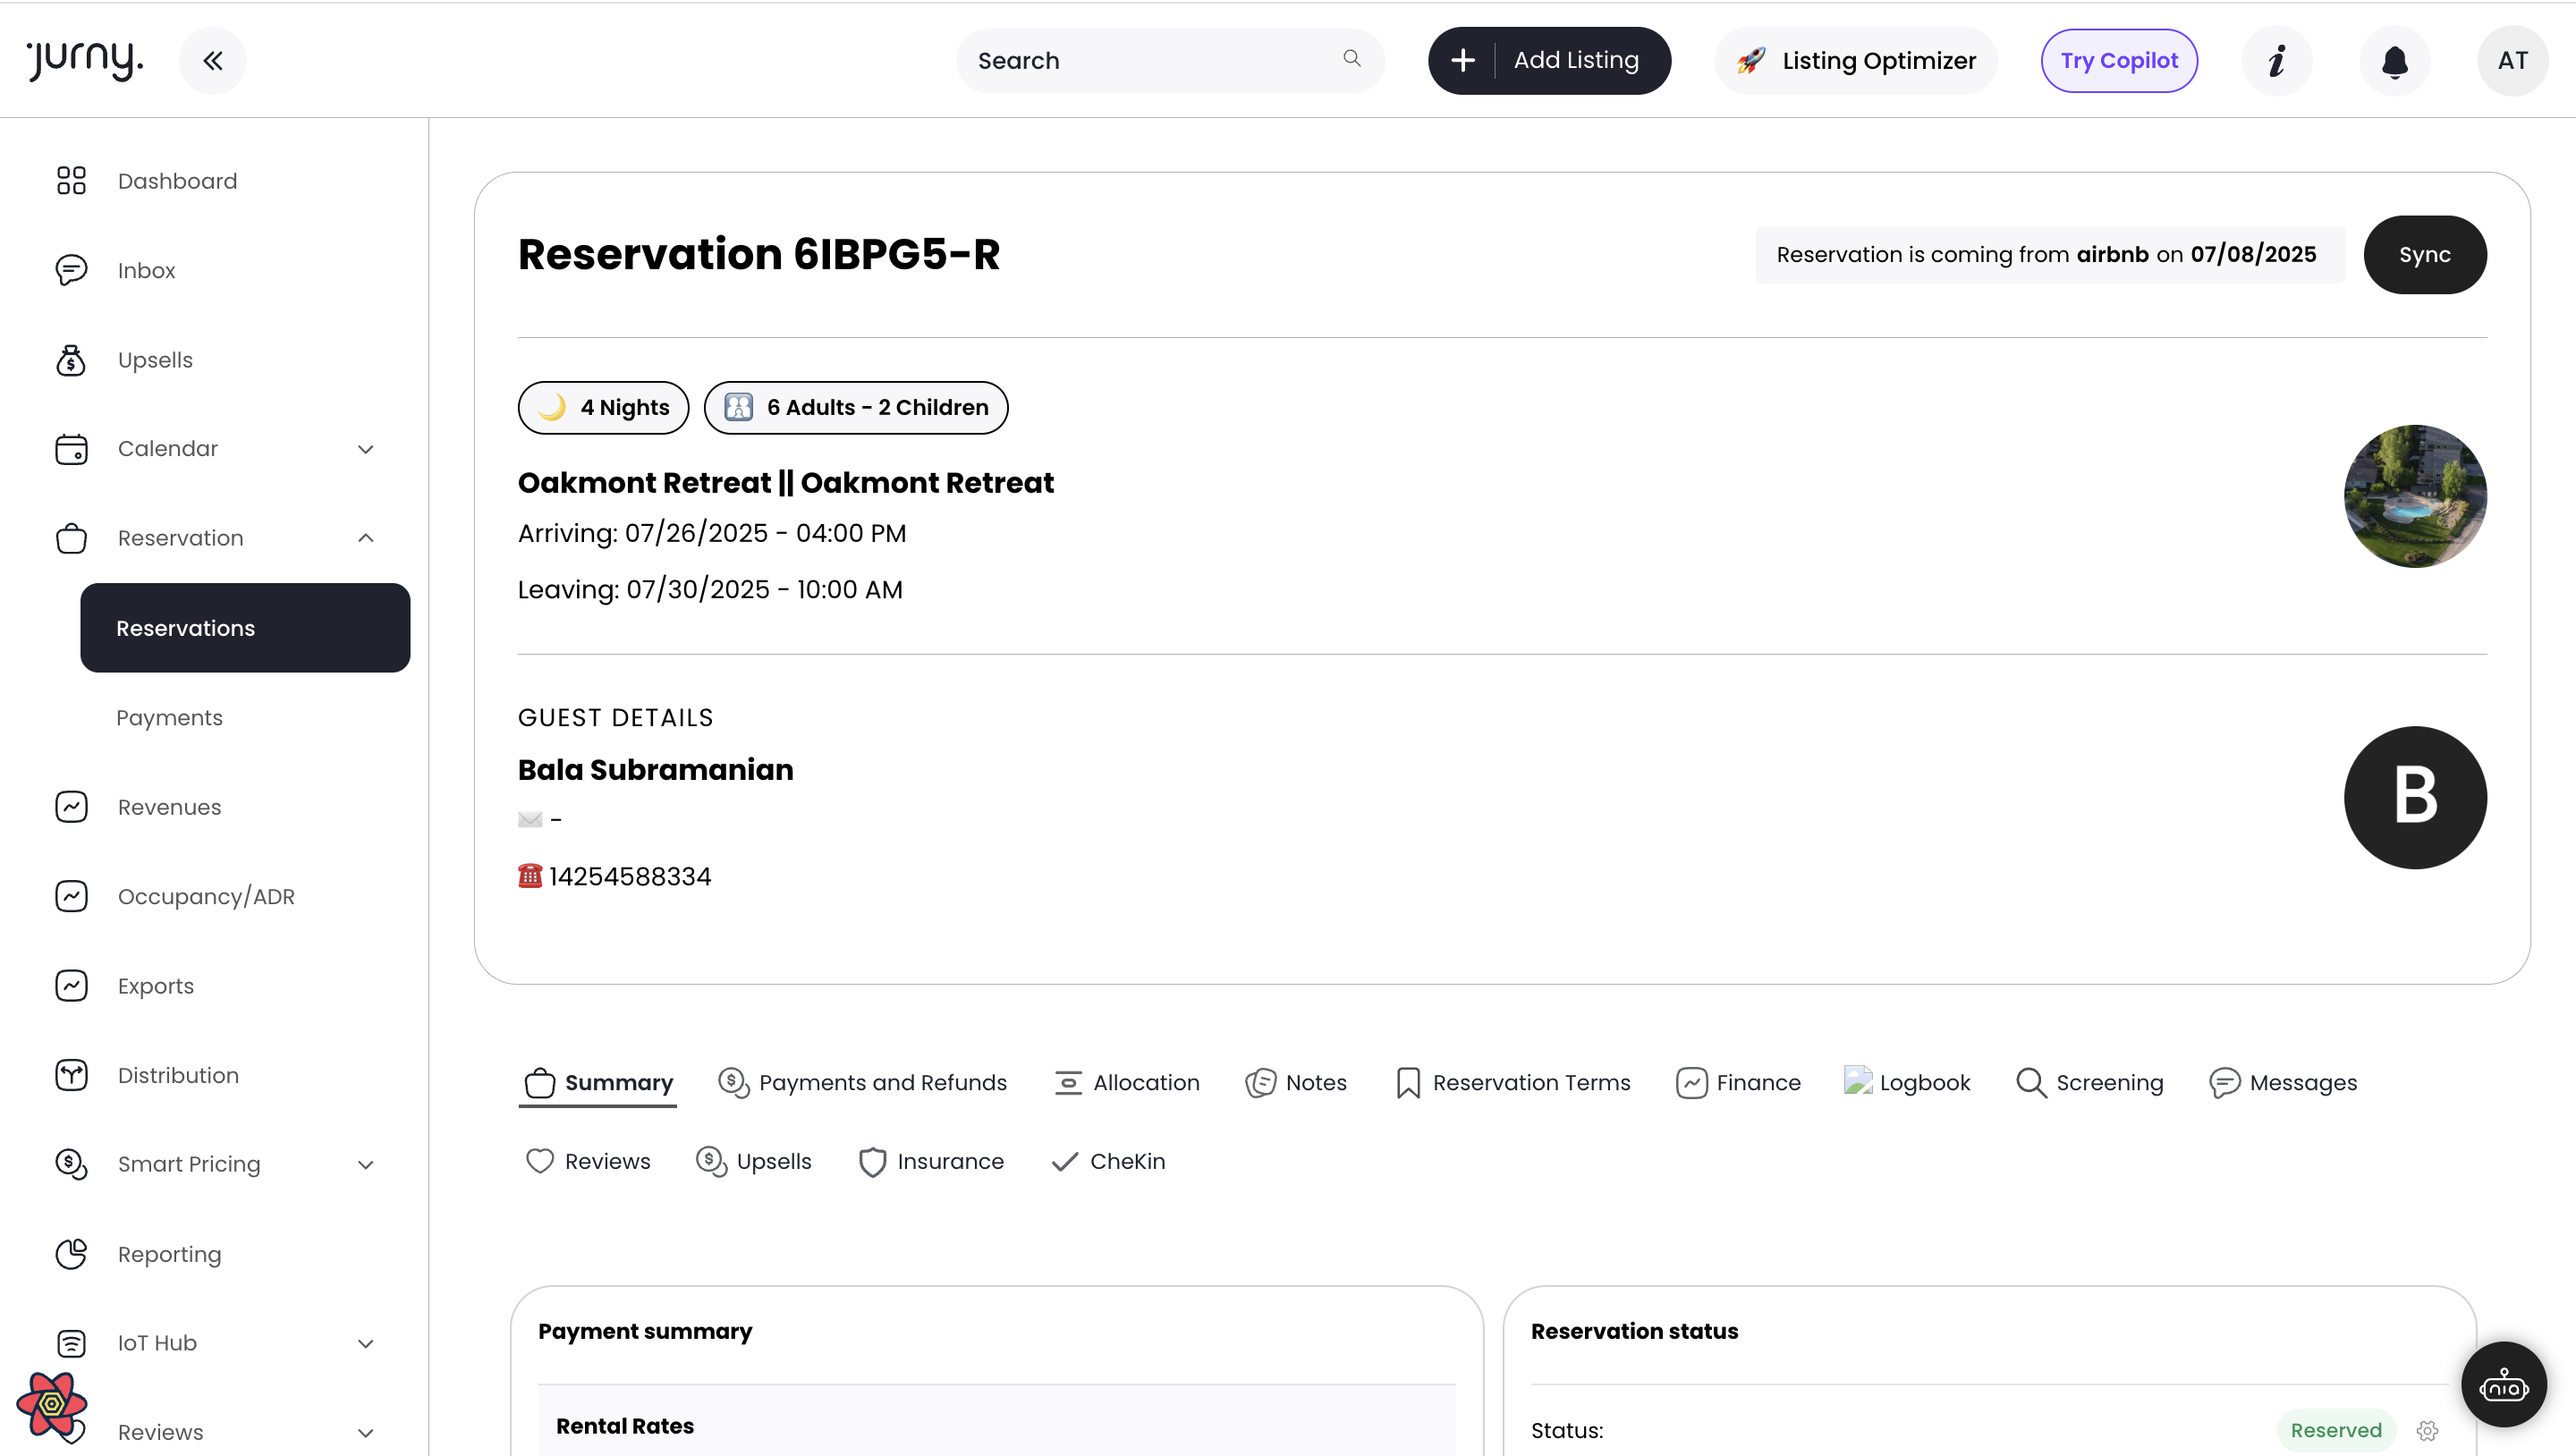This screenshot has height=1456, width=2576.
Task: Expand the Calendar menu chevron
Action: [x=366, y=449]
